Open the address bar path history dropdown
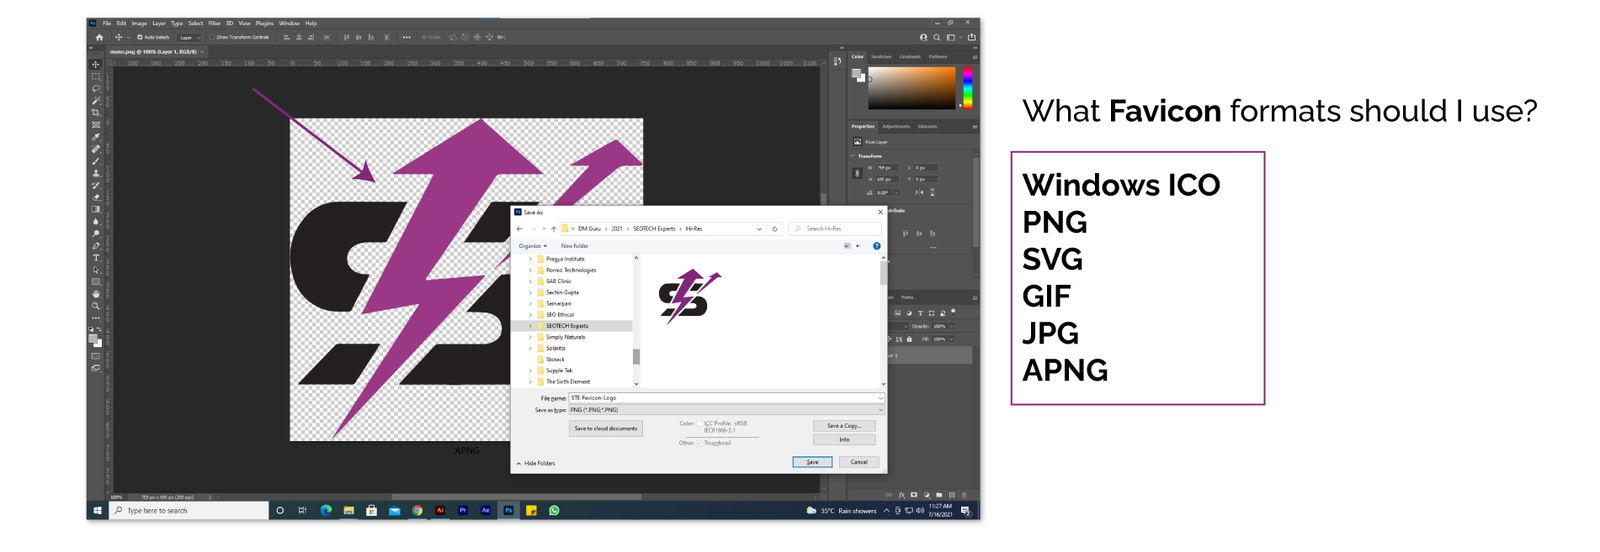 [759, 229]
